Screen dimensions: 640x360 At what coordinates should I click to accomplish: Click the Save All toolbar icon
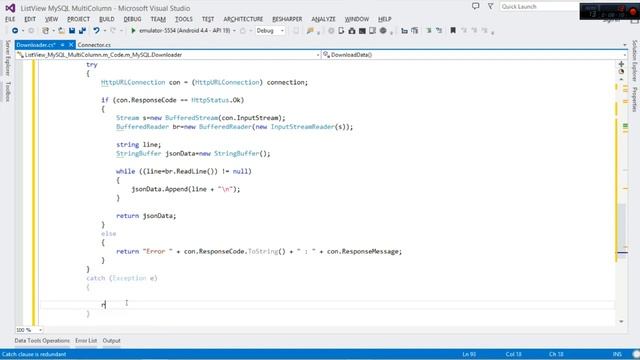pyautogui.click(x=82, y=31)
